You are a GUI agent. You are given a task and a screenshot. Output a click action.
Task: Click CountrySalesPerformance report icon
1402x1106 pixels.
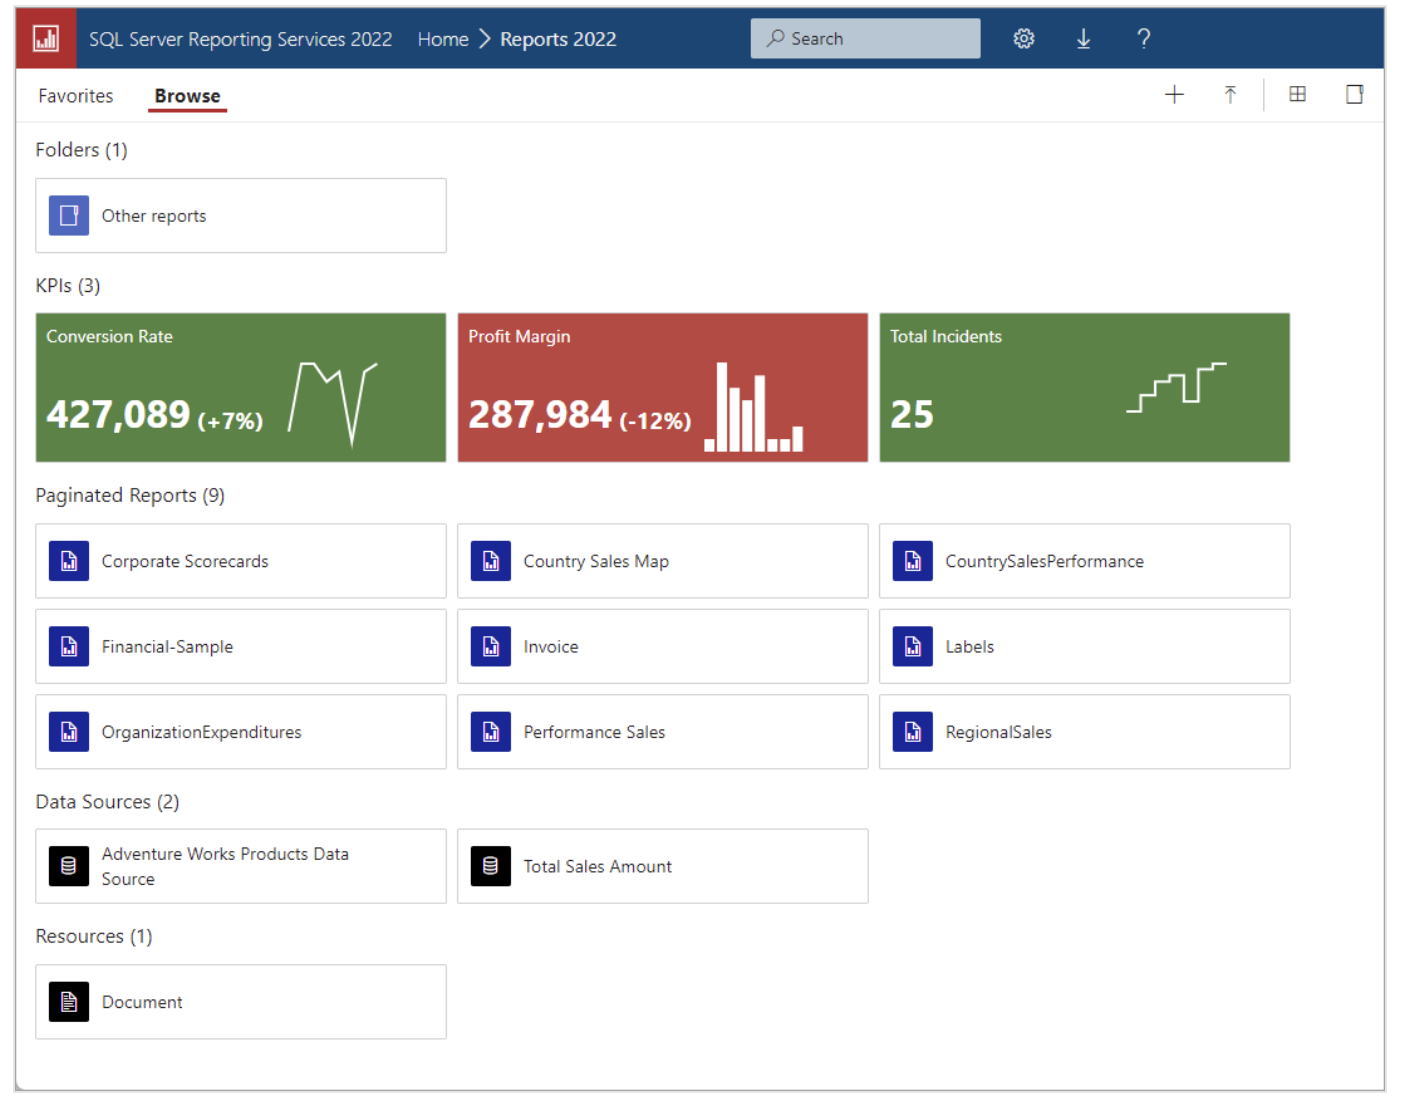913,561
